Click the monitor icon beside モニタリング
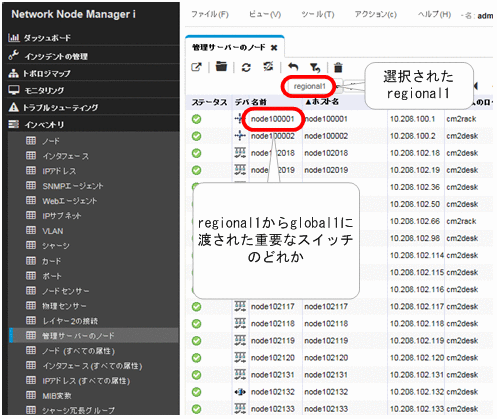 click(14, 90)
